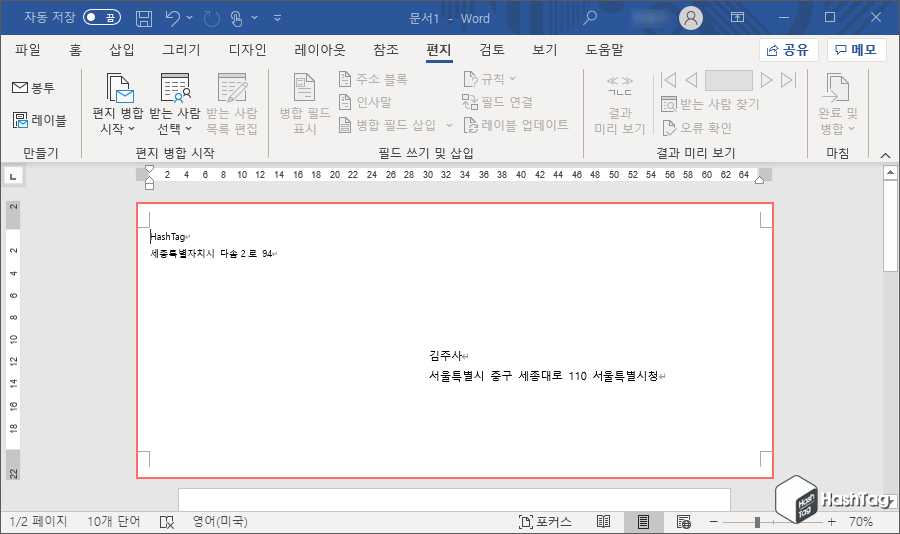Enable 포커스 (Focus) mode

(545, 521)
